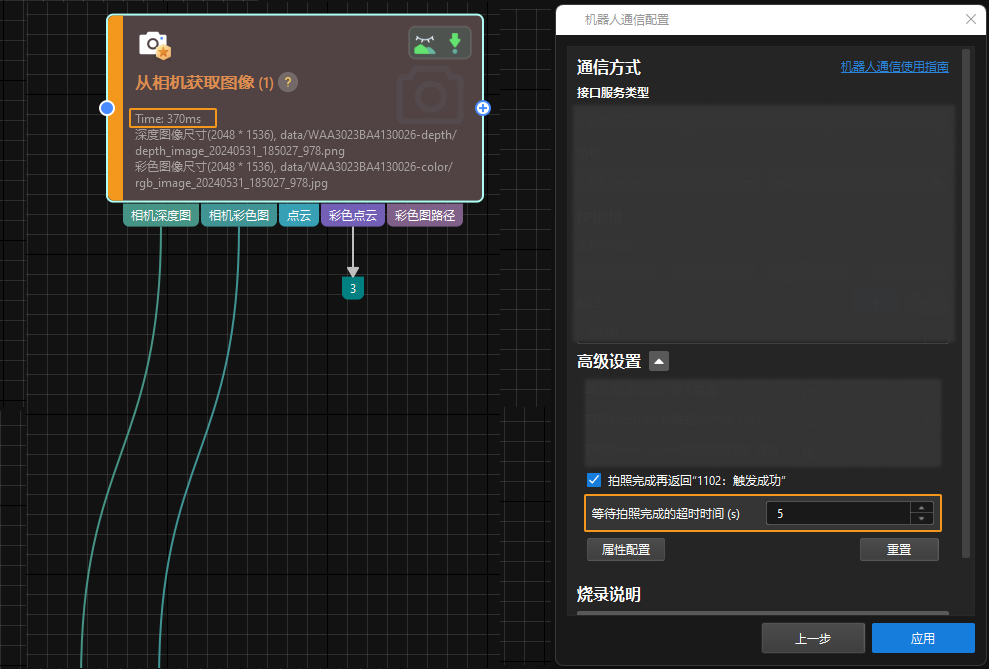Open the 机器人通信使用指南 link

pos(894,67)
